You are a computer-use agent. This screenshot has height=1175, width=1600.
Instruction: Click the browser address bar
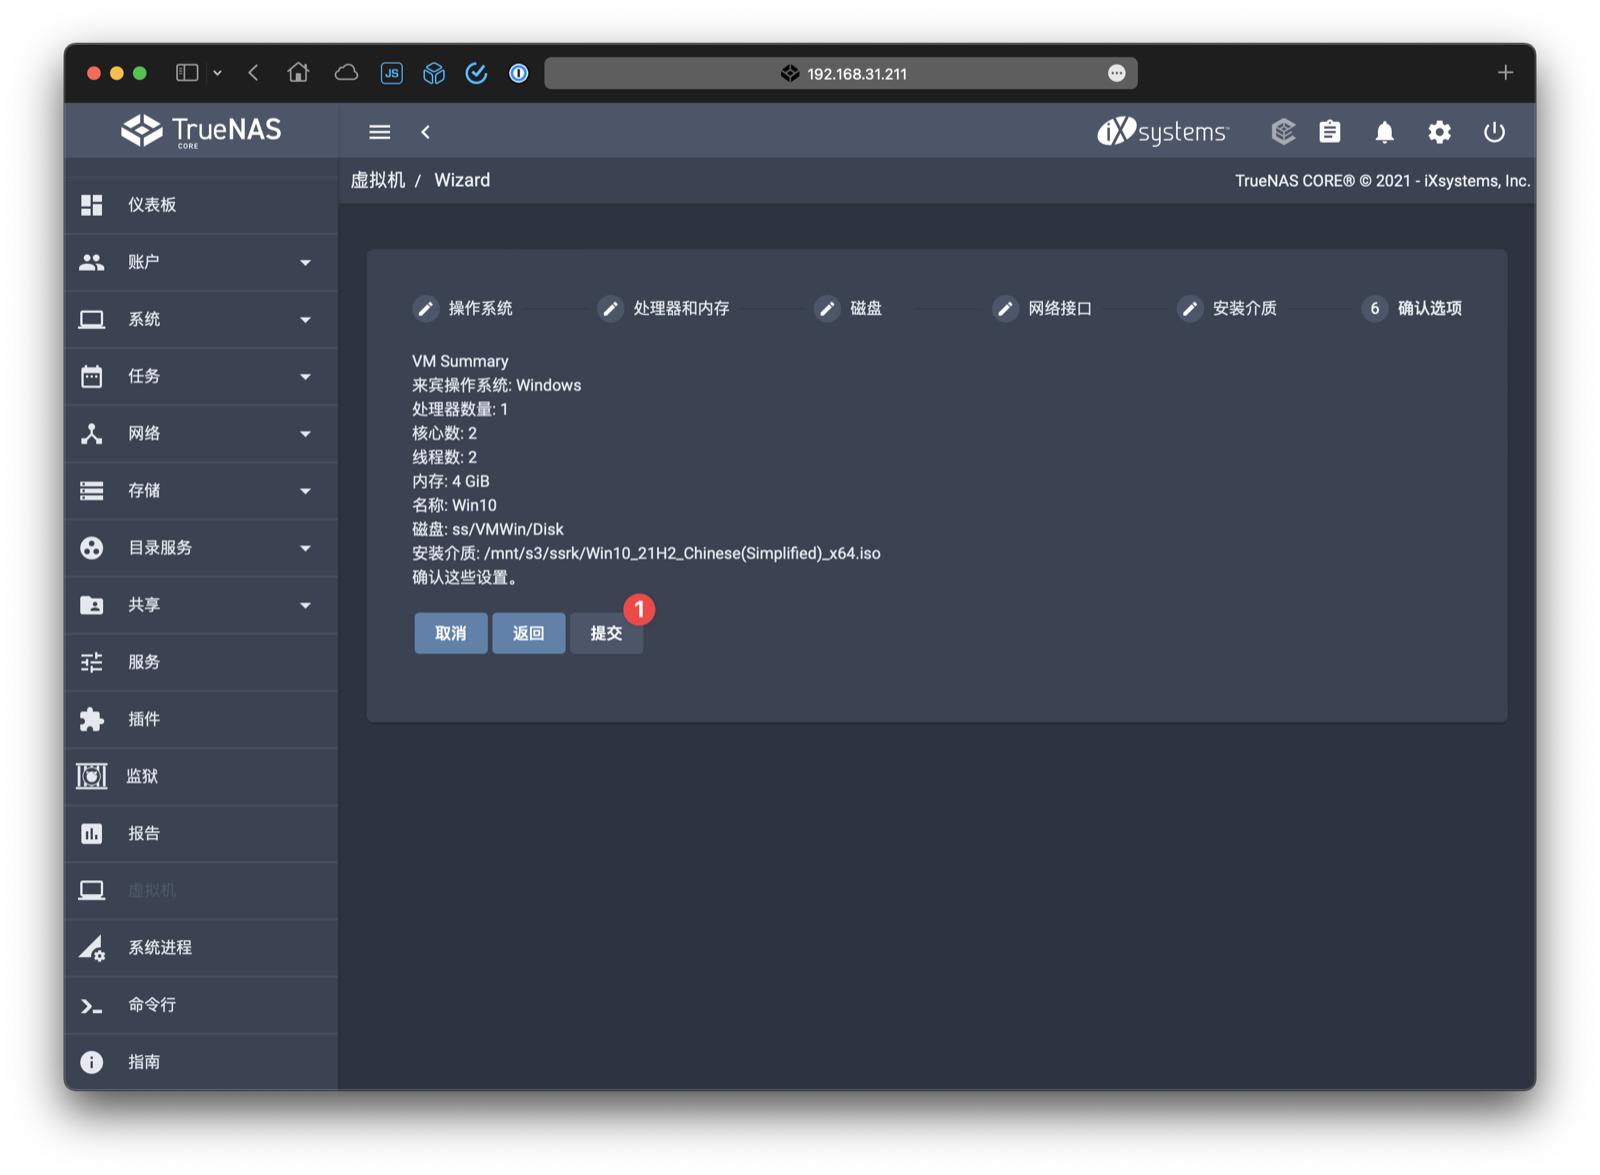840,72
